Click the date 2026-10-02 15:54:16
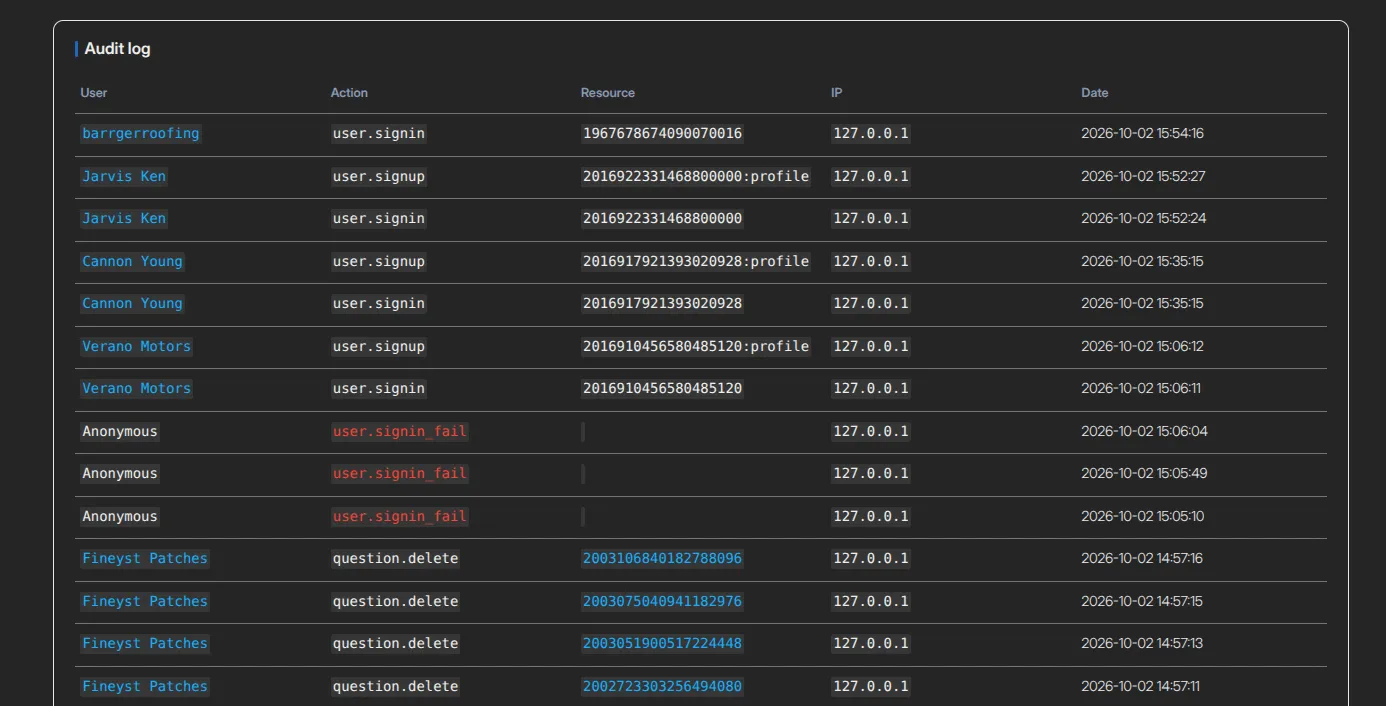The width and height of the screenshot is (1386, 706). pyautogui.click(x=1142, y=133)
